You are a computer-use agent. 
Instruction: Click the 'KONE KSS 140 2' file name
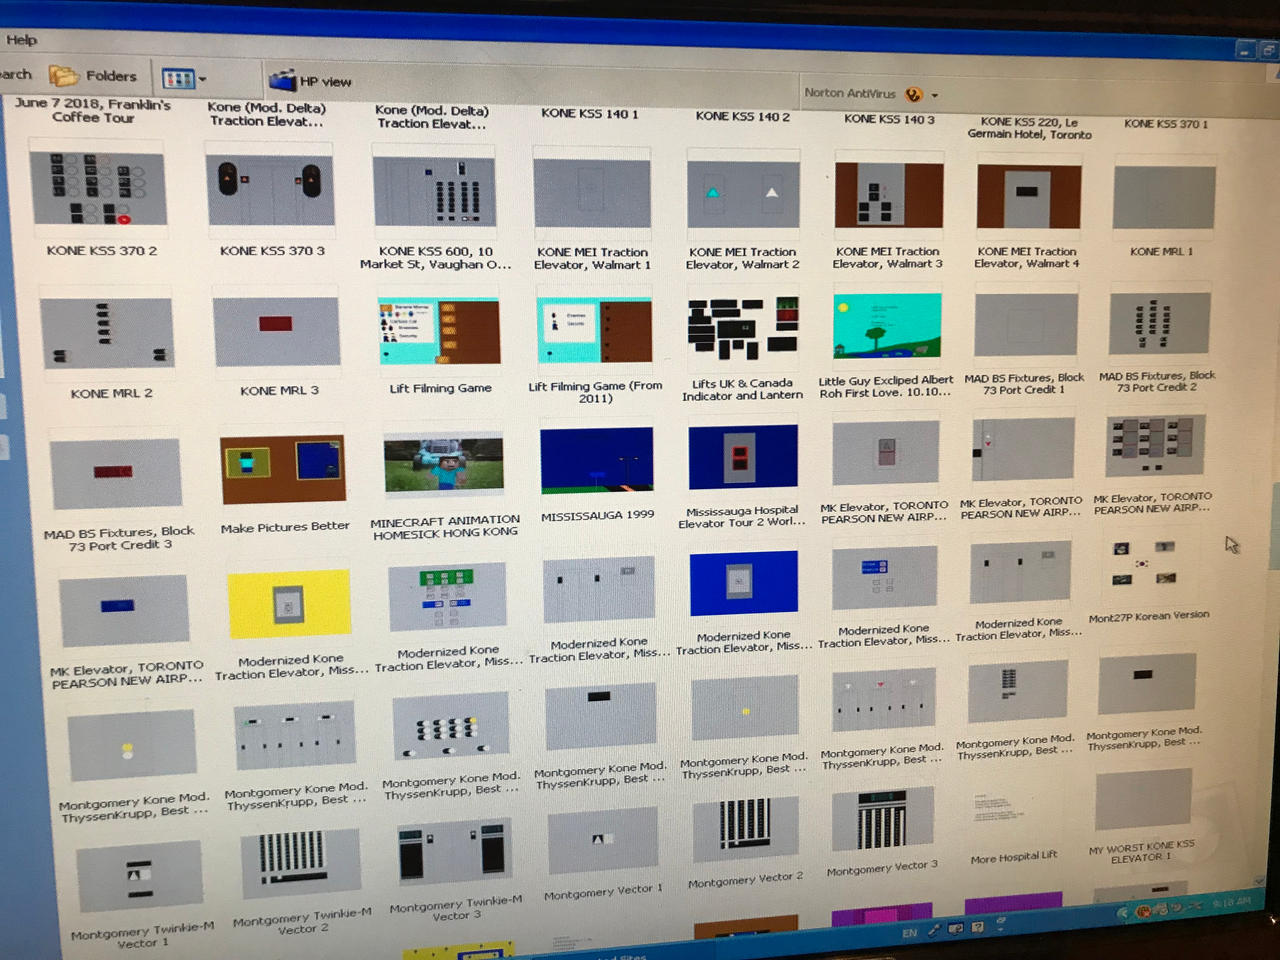(743, 116)
